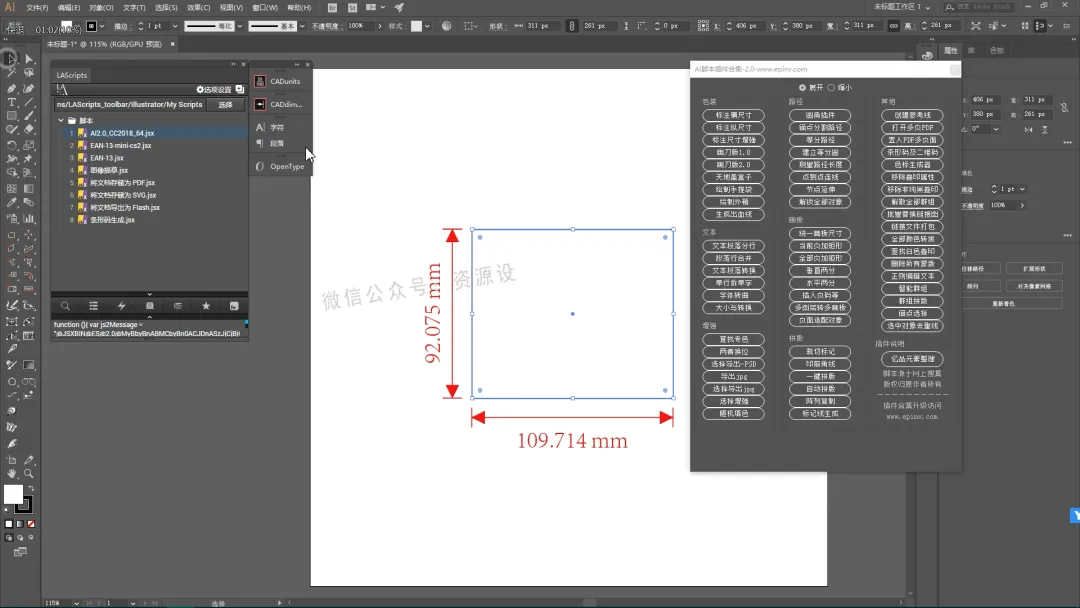This screenshot has width=1080, height=608.
Task: Click the lightning bolt icon in LAScripts panel
Action: [121, 306]
